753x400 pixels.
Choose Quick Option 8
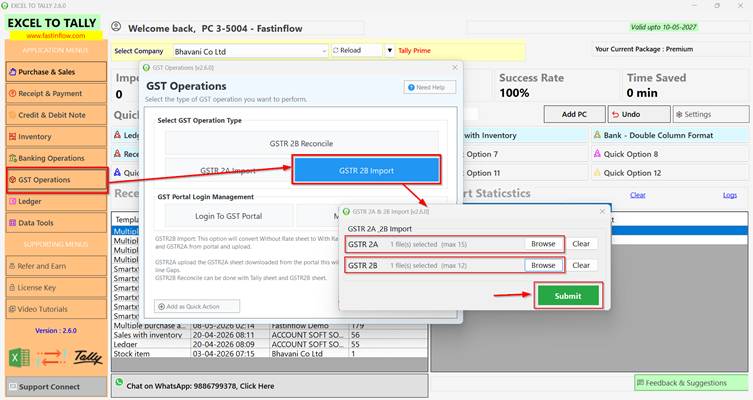(670, 154)
